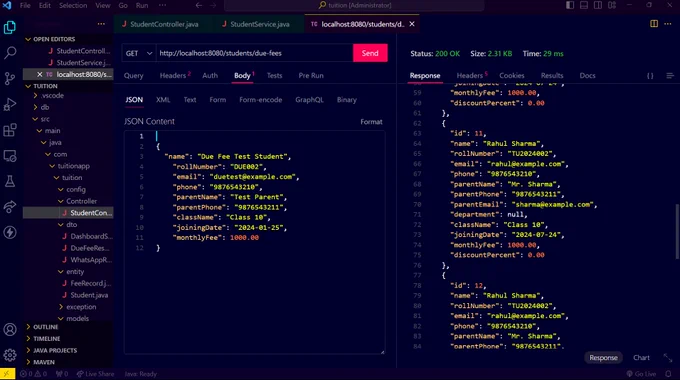Switch to Chart view button

[641, 358]
